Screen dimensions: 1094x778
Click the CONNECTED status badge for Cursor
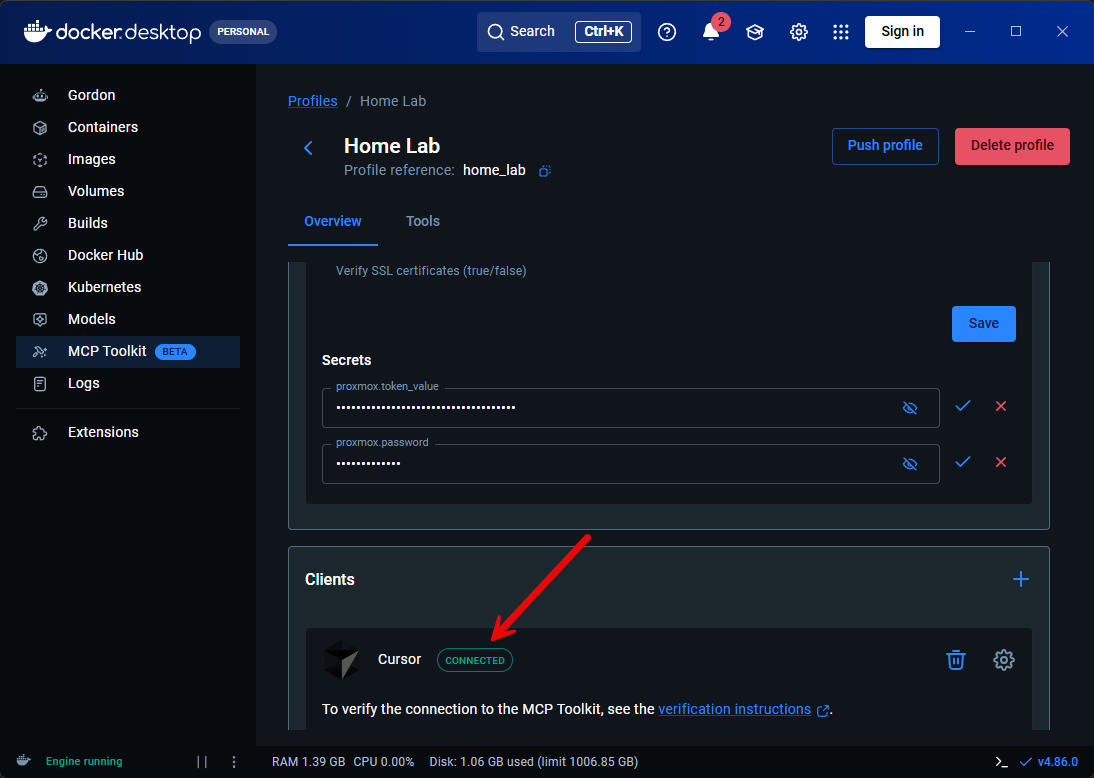point(475,660)
